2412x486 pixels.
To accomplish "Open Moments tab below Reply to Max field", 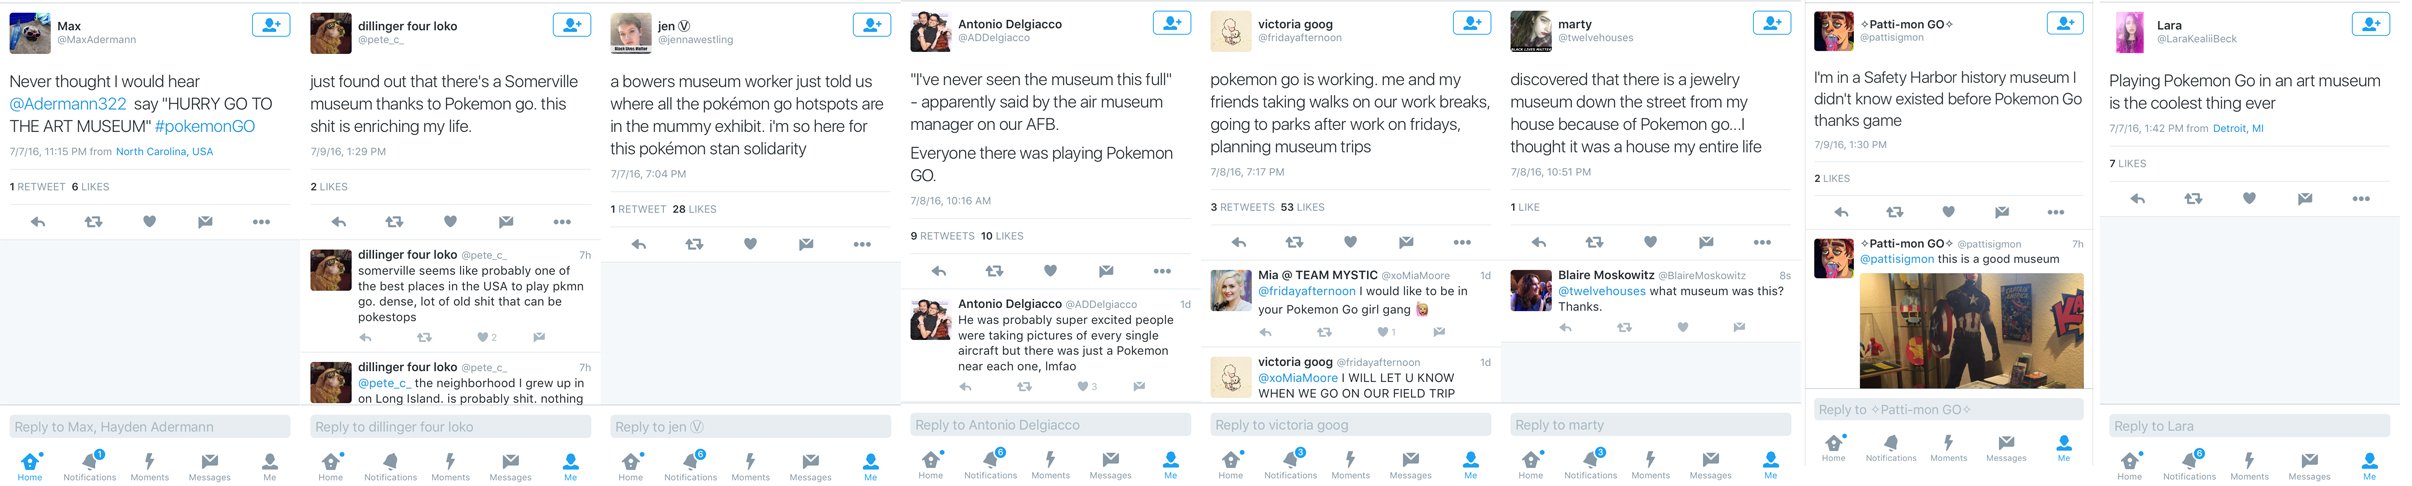I will coord(149,465).
